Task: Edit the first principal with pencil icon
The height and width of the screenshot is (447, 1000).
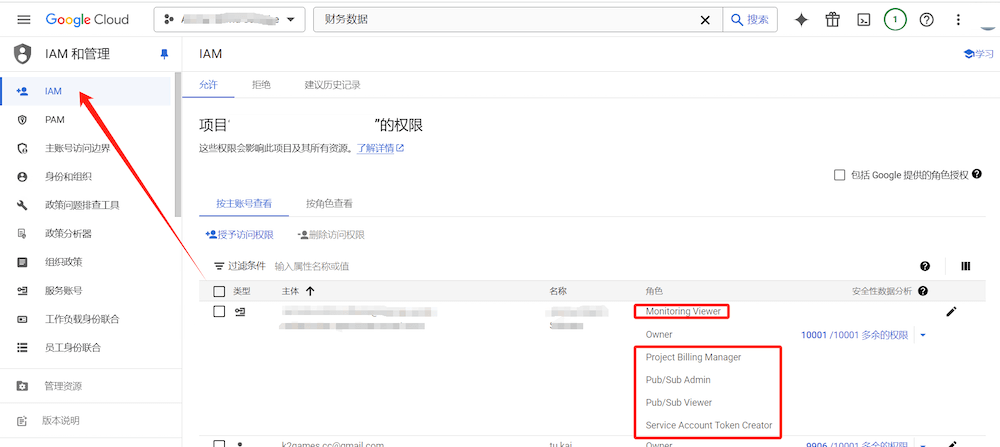Action: pyautogui.click(x=951, y=312)
